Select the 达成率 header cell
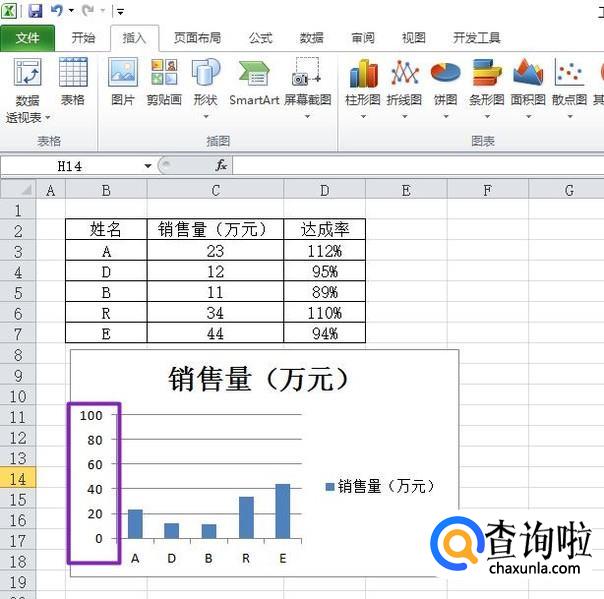This screenshot has width=604, height=599. (x=325, y=229)
